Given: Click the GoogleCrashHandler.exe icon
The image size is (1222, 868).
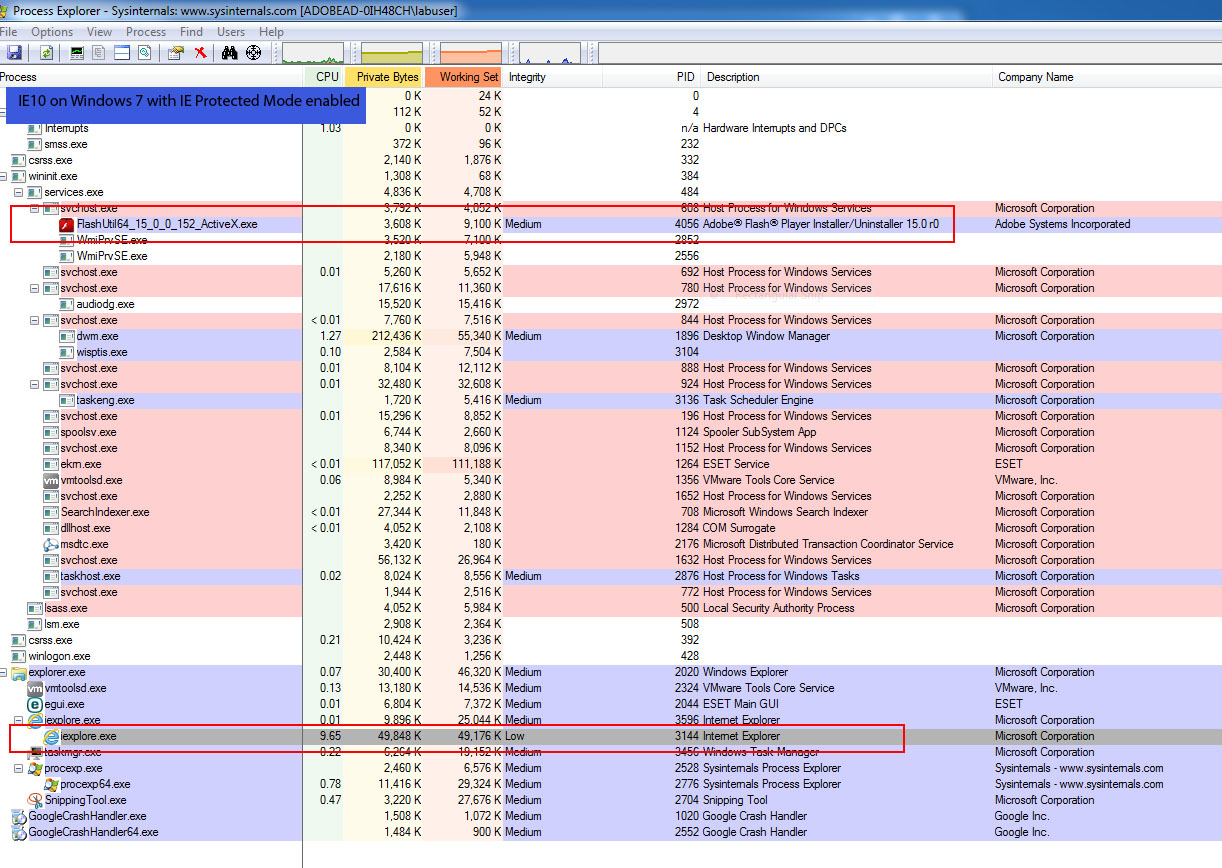Looking at the screenshot, I should tap(19, 816).
